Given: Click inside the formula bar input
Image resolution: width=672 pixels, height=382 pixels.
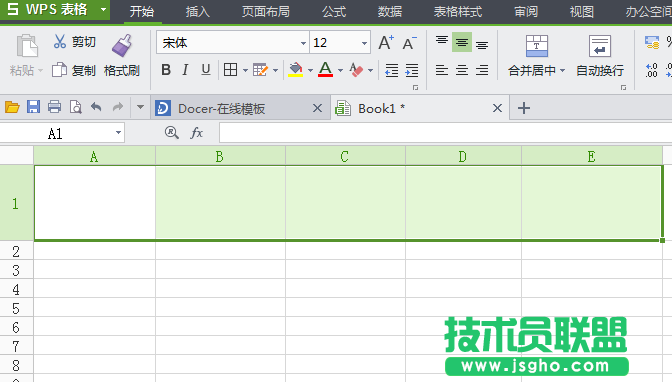Looking at the screenshot, I should [445, 133].
